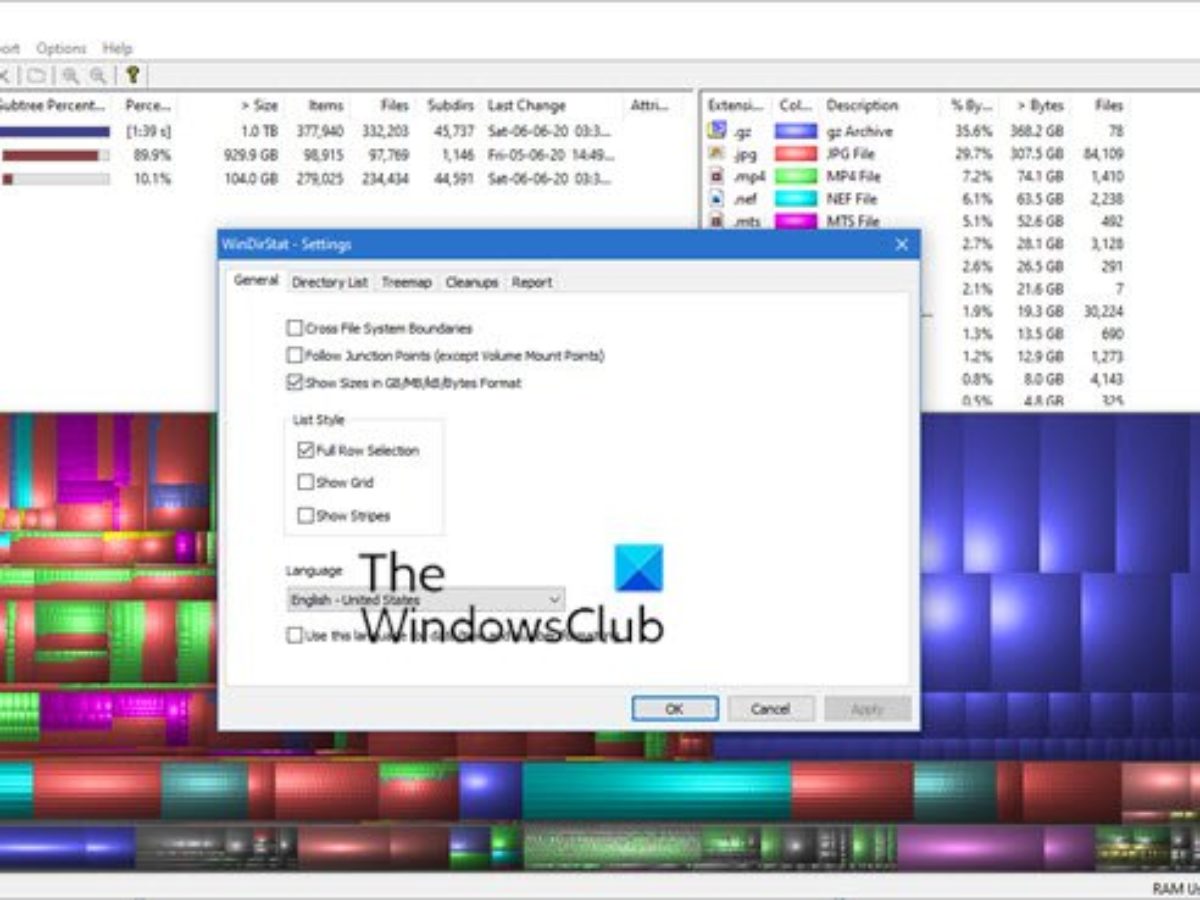Uncheck Show Sizes in GB/MB/kB/Bytes Format
The image size is (1200, 900).
click(294, 382)
